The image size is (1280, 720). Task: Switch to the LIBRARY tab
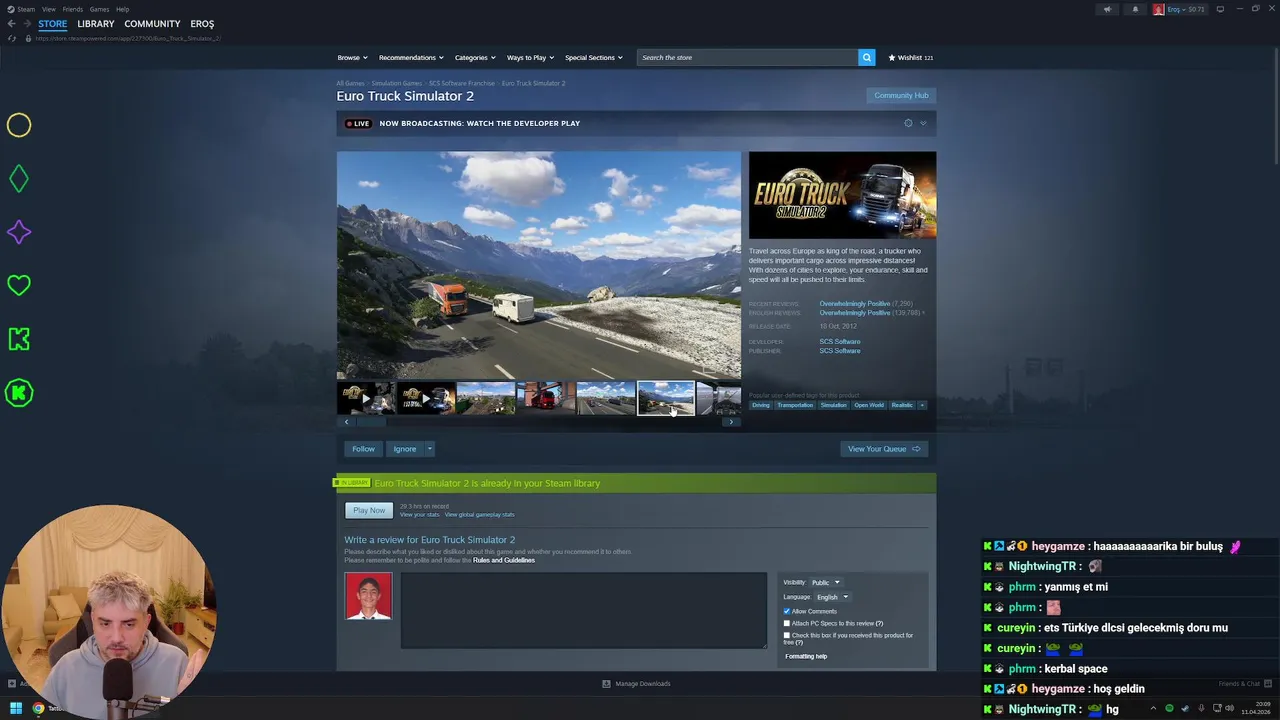[x=96, y=24]
